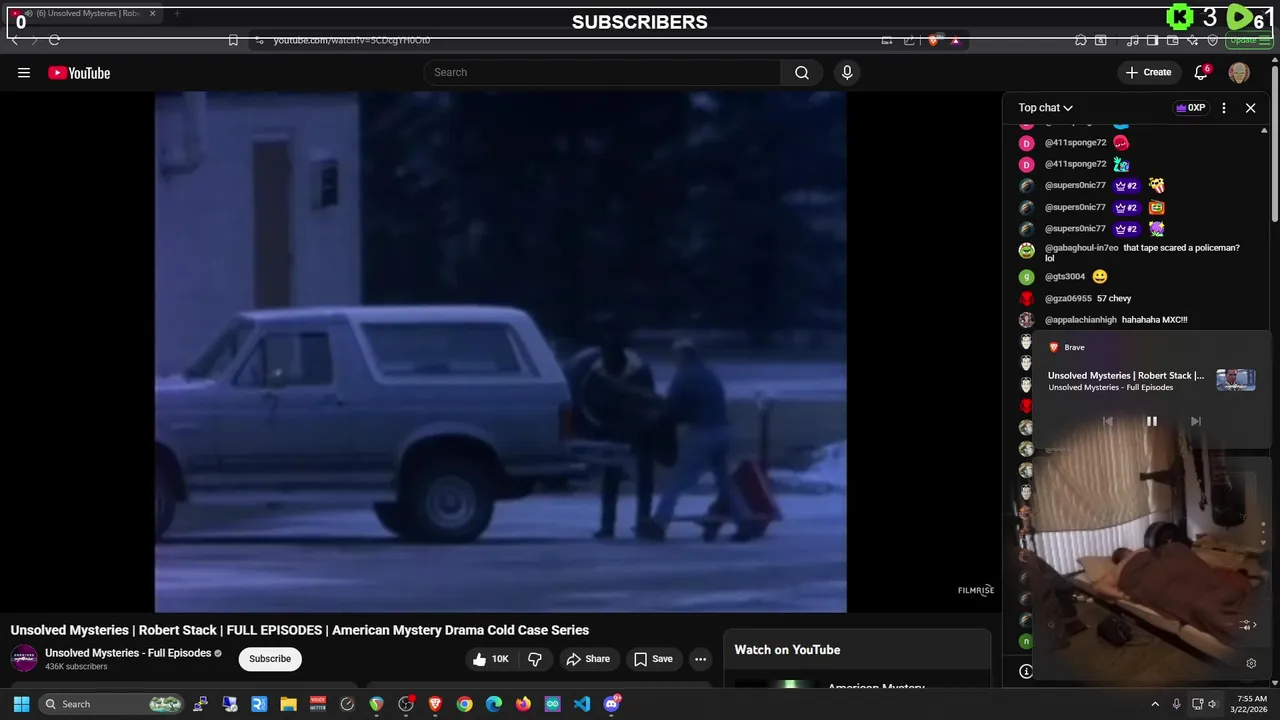Image resolution: width=1280 pixels, height=720 pixels.
Task: Open Arduino IDE from the taskbar
Action: tap(553, 704)
